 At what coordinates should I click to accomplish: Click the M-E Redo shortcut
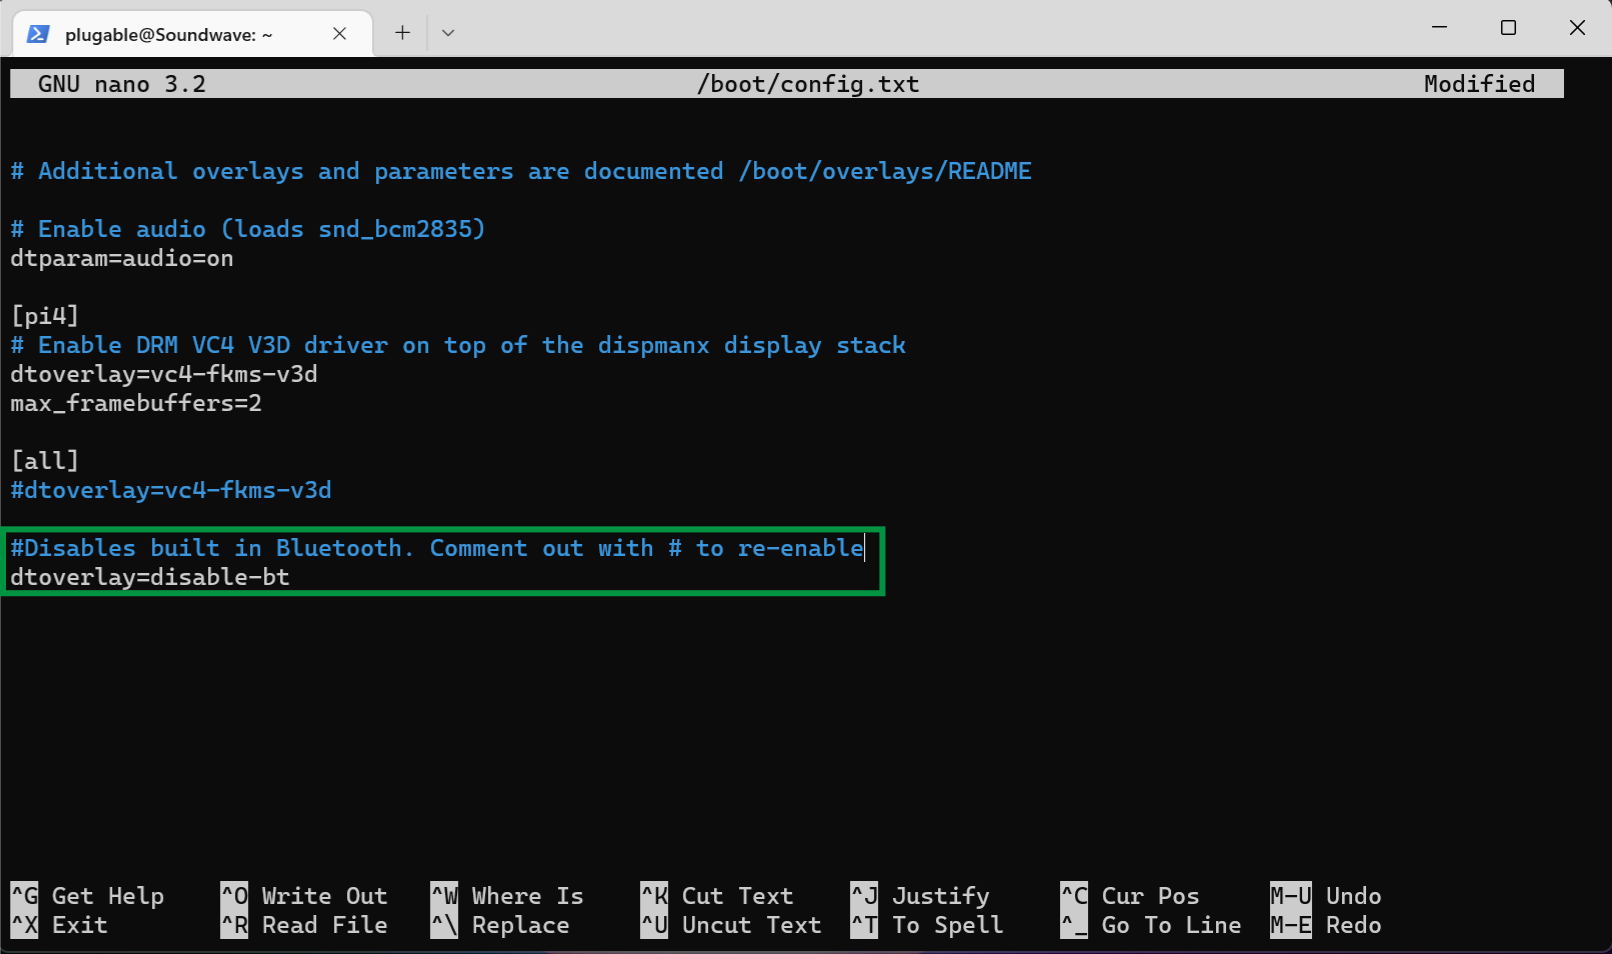click(x=1326, y=925)
